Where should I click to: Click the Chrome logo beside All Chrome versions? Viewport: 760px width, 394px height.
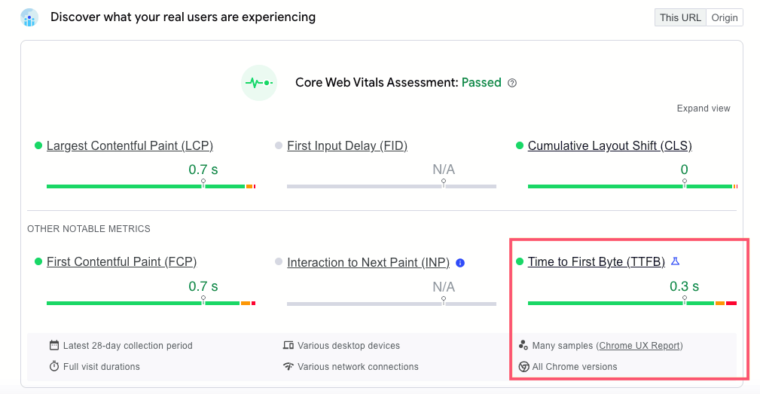click(x=523, y=367)
